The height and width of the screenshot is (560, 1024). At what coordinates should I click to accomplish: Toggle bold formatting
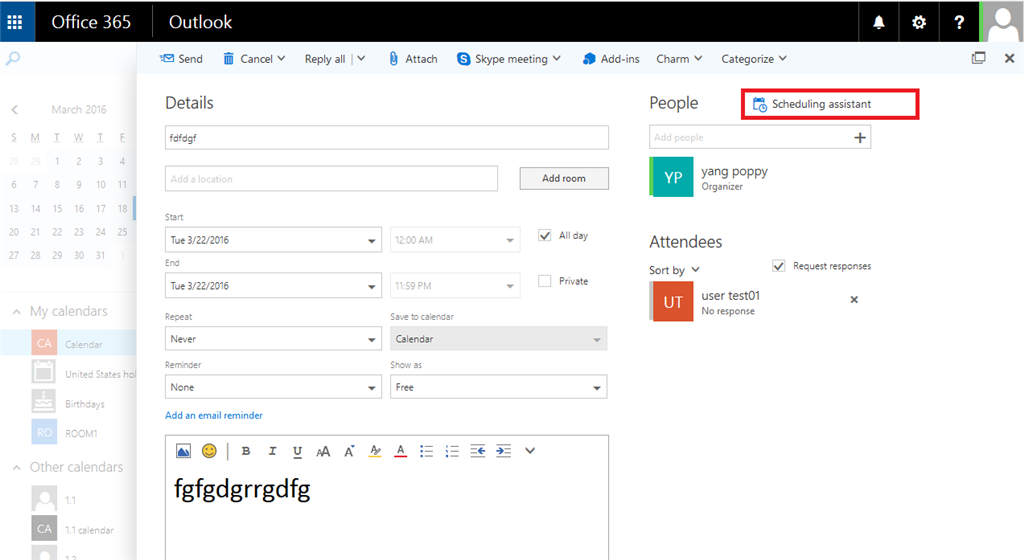pyautogui.click(x=246, y=450)
